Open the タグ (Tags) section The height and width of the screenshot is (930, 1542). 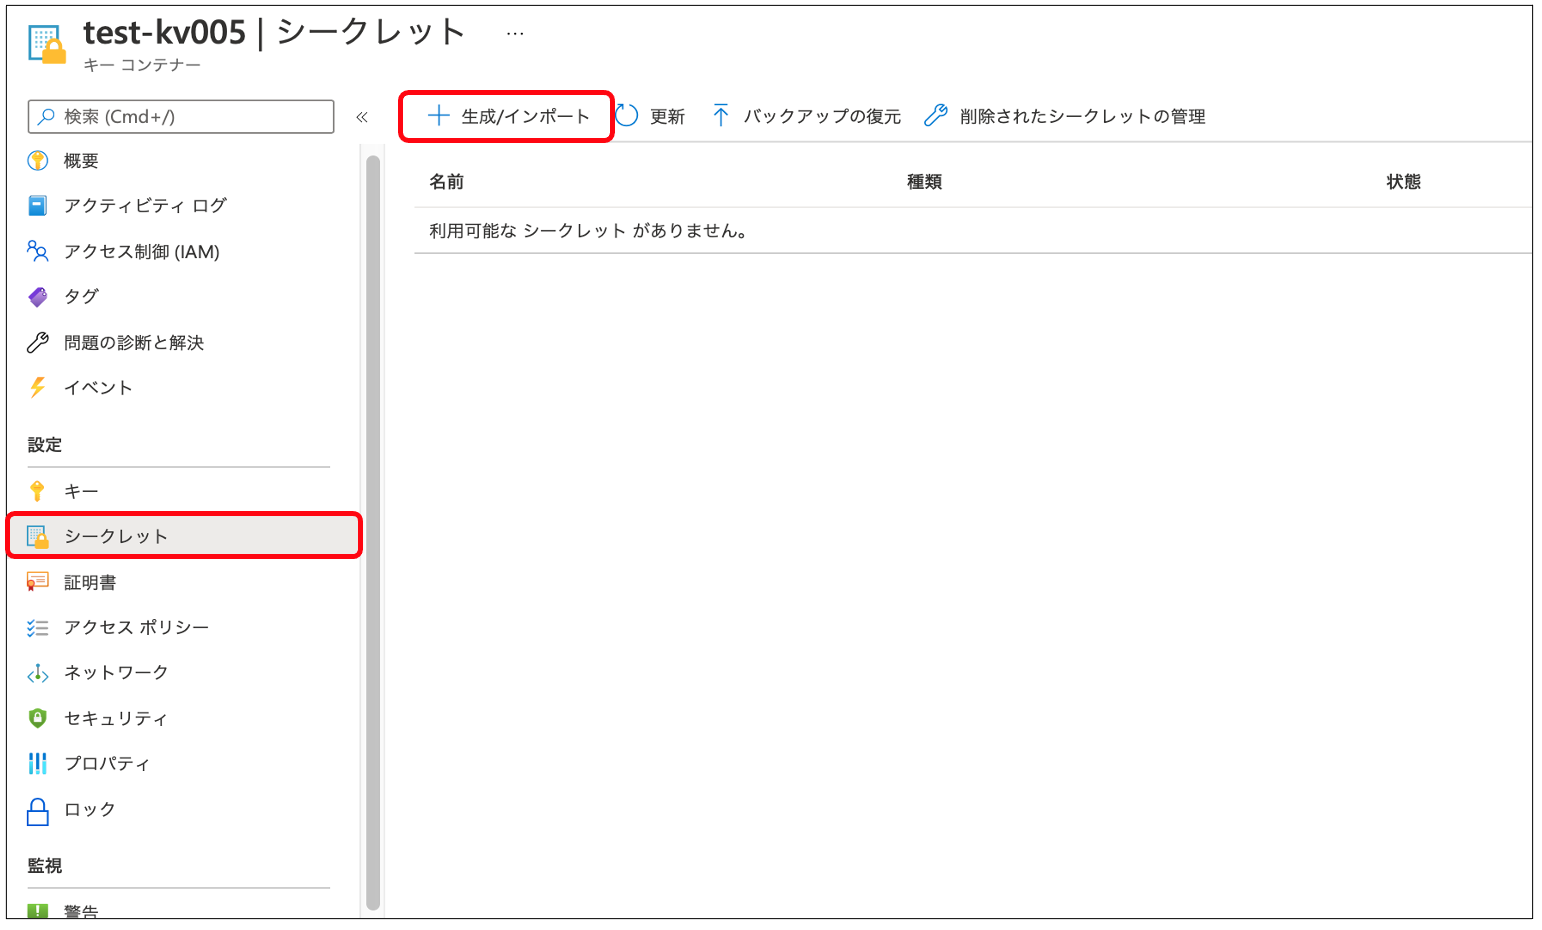[82, 296]
